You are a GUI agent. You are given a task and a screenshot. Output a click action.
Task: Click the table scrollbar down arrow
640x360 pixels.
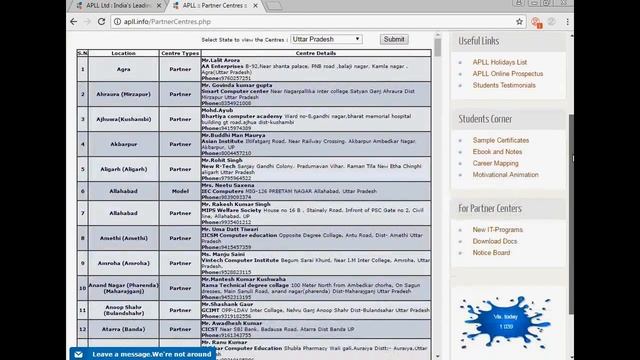[438, 356]
